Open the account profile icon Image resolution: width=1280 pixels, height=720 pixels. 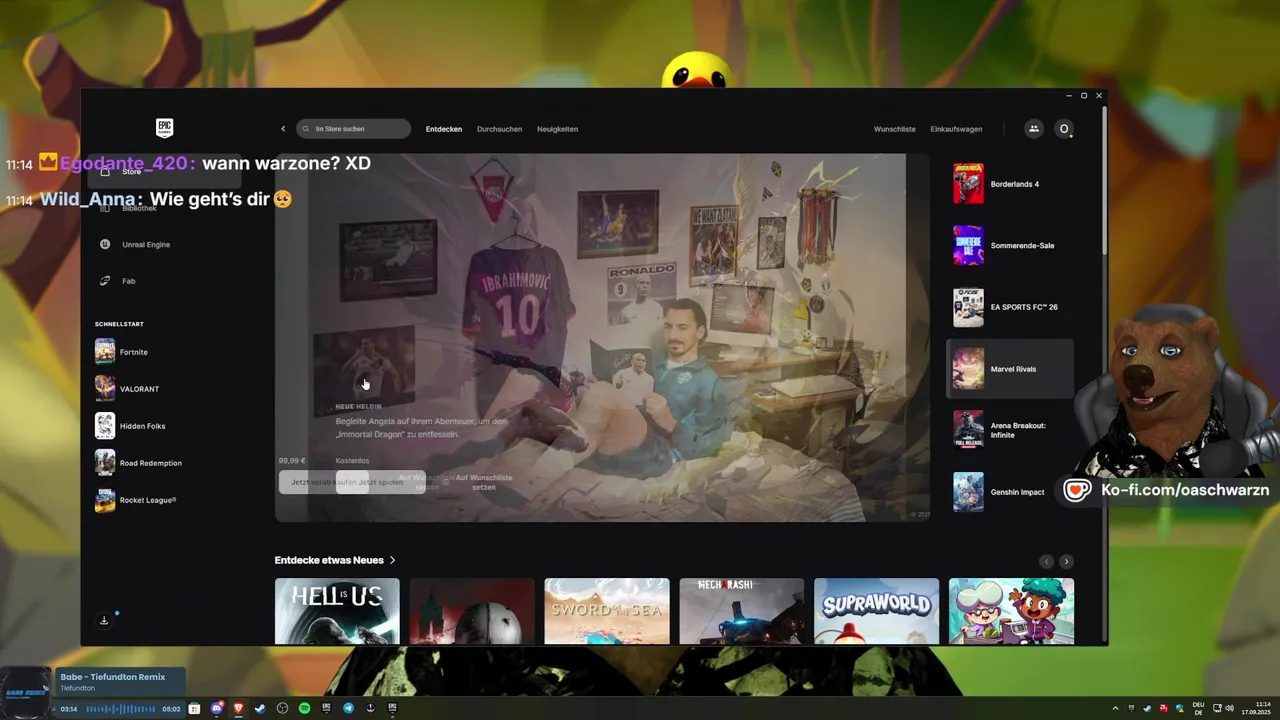pos(1064,129)
